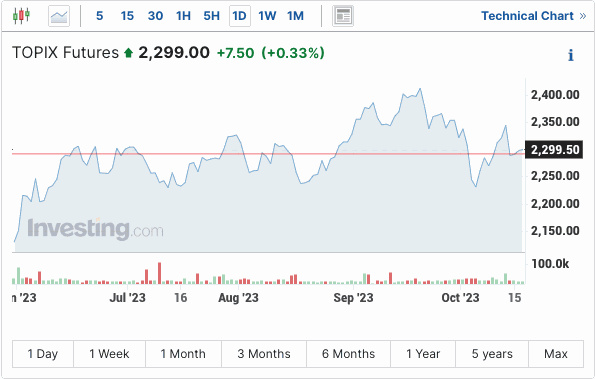Click the 100.0k volume axis label
This screenshot has width=595, height=379.
(x=550, y=264)
